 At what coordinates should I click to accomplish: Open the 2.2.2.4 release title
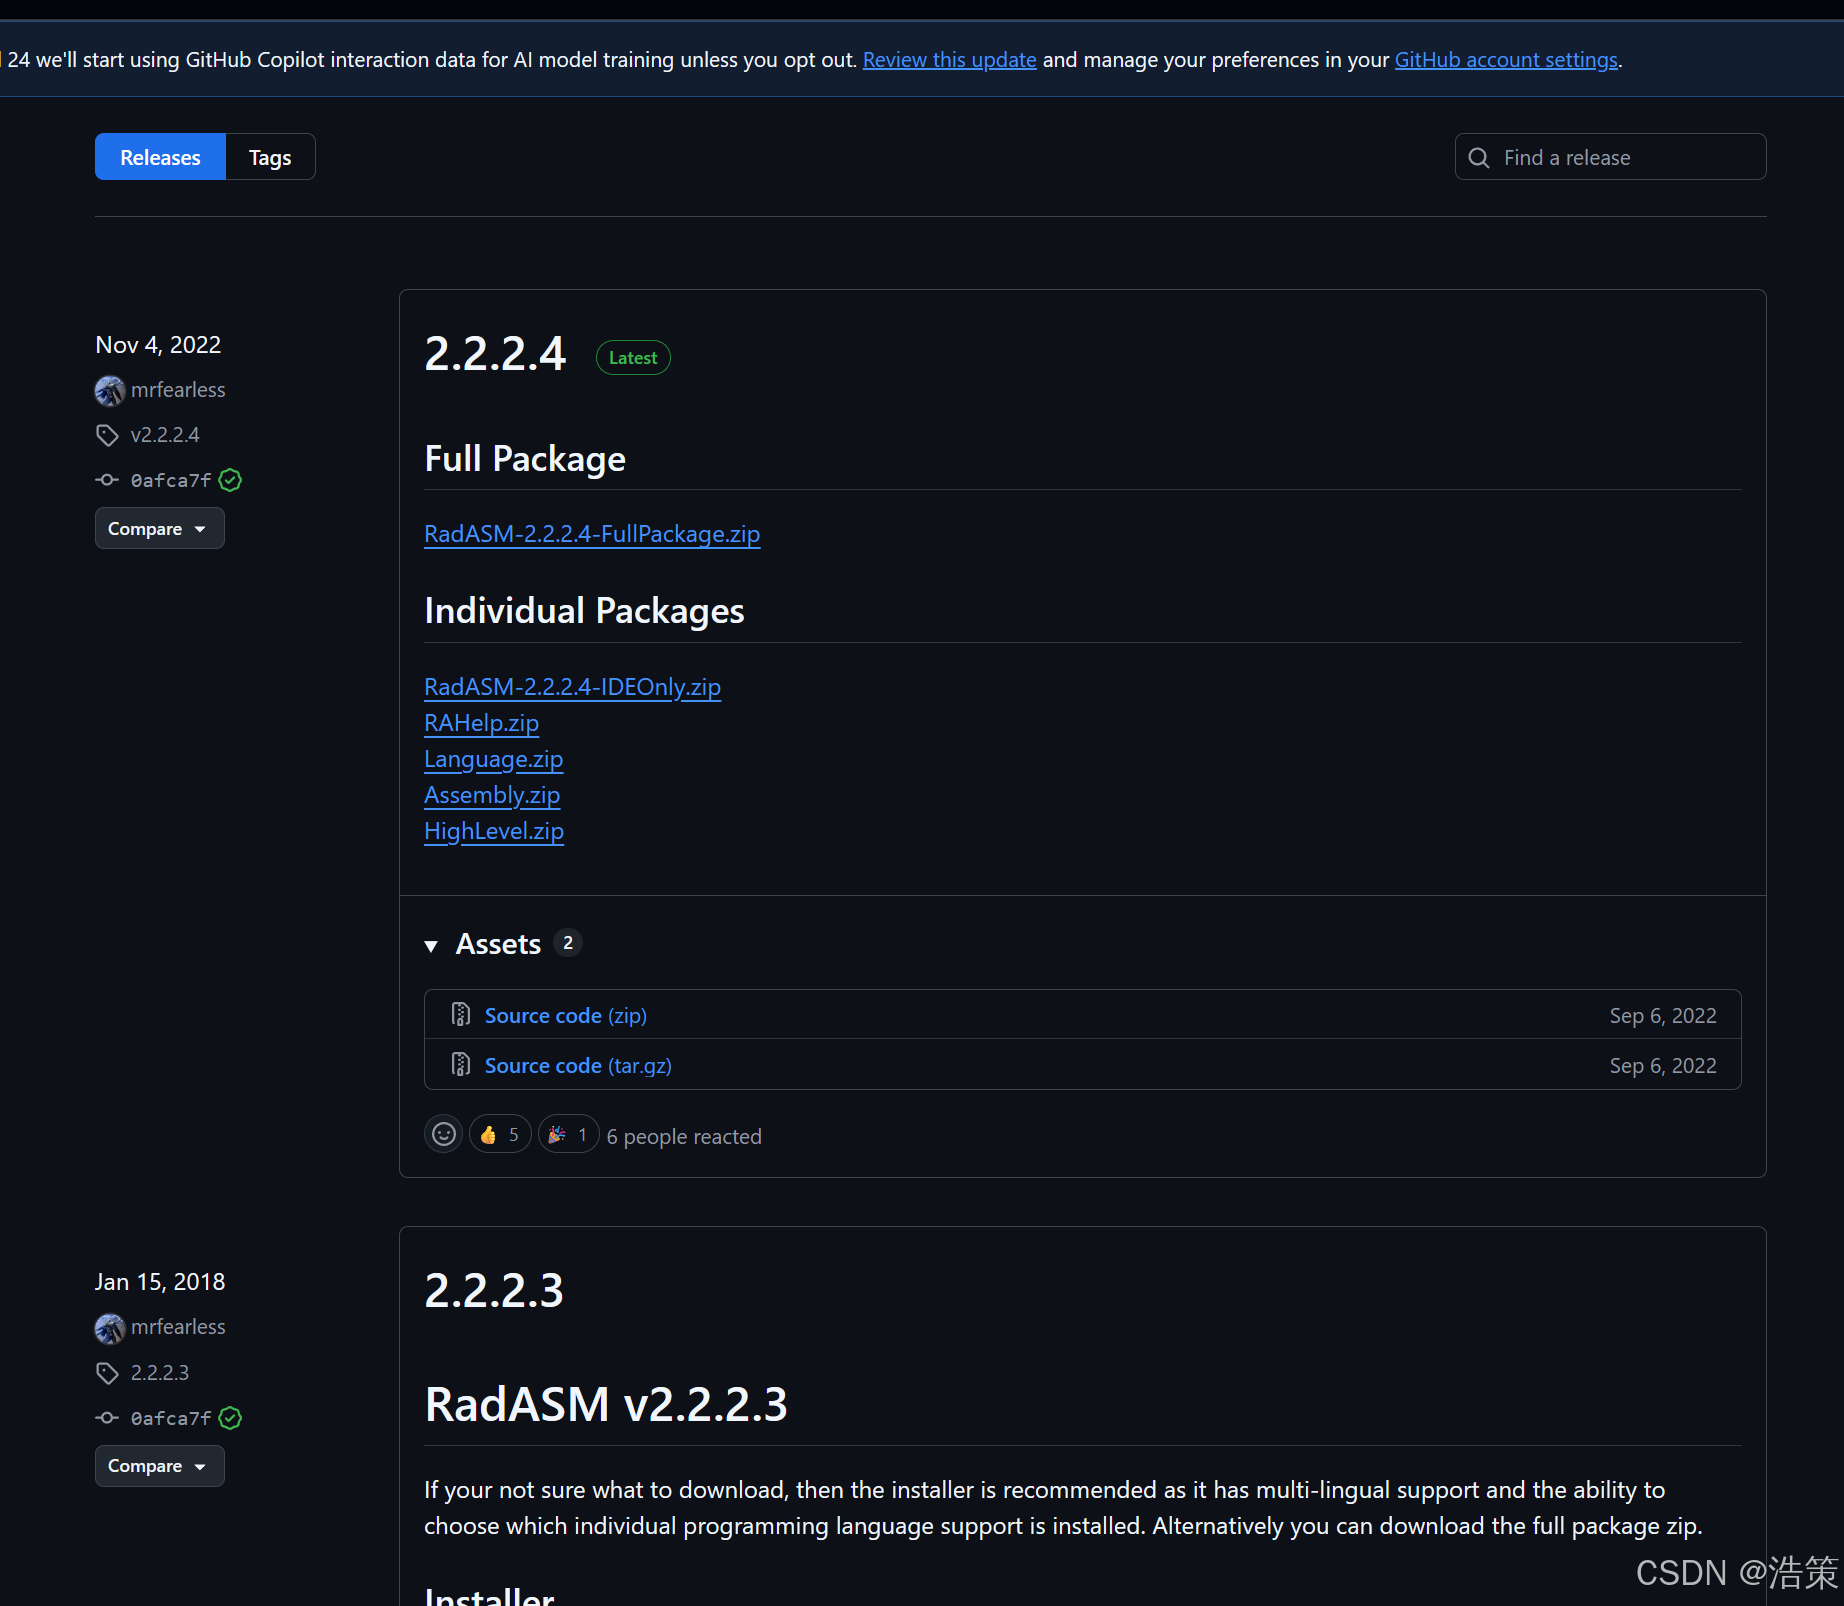(495, 354)
